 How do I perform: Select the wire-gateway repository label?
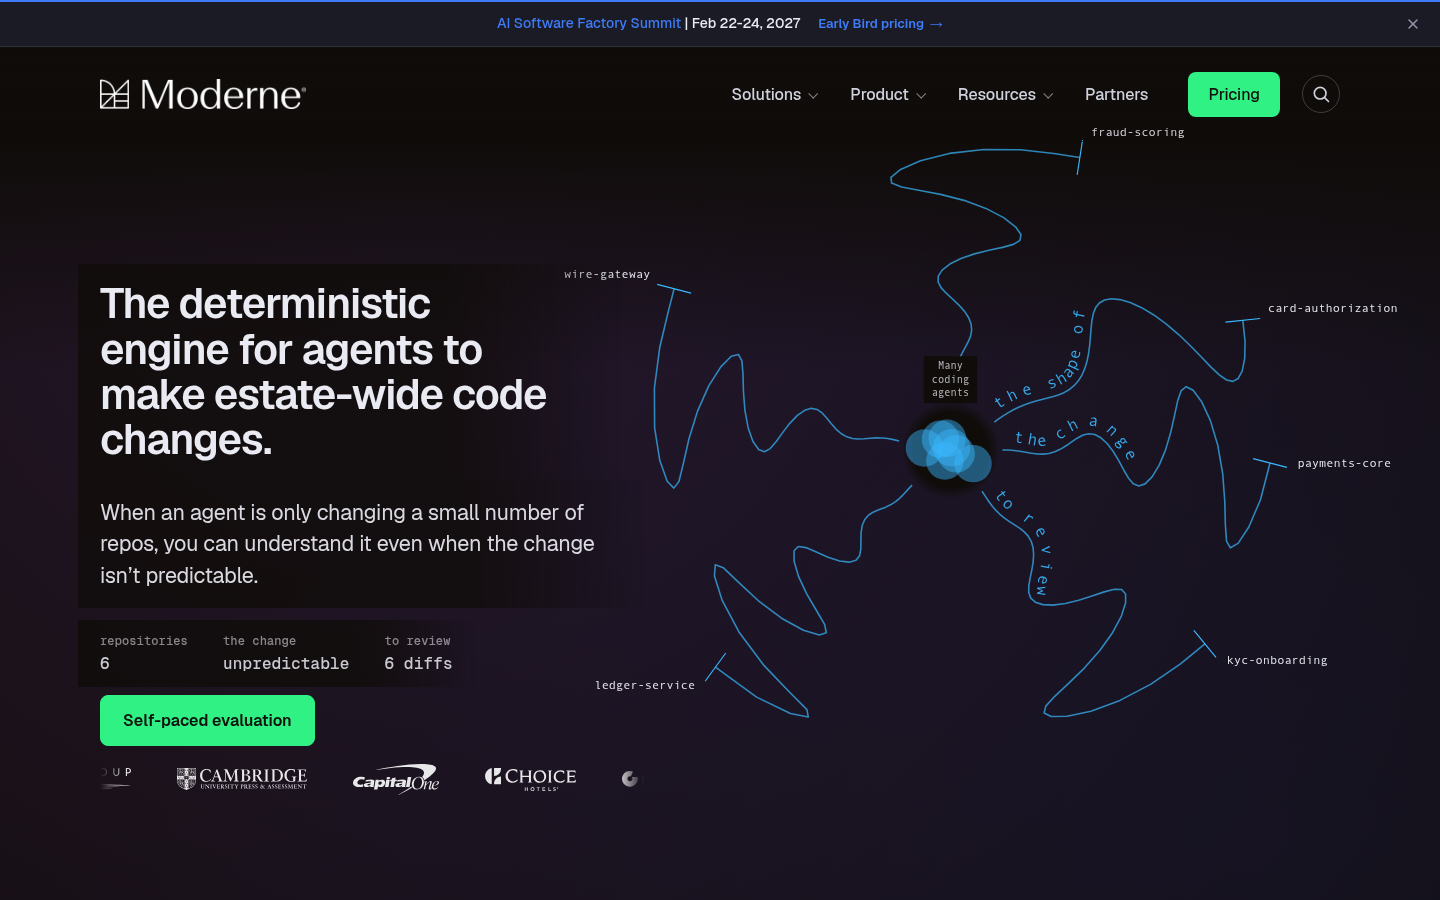coord(607,274)
